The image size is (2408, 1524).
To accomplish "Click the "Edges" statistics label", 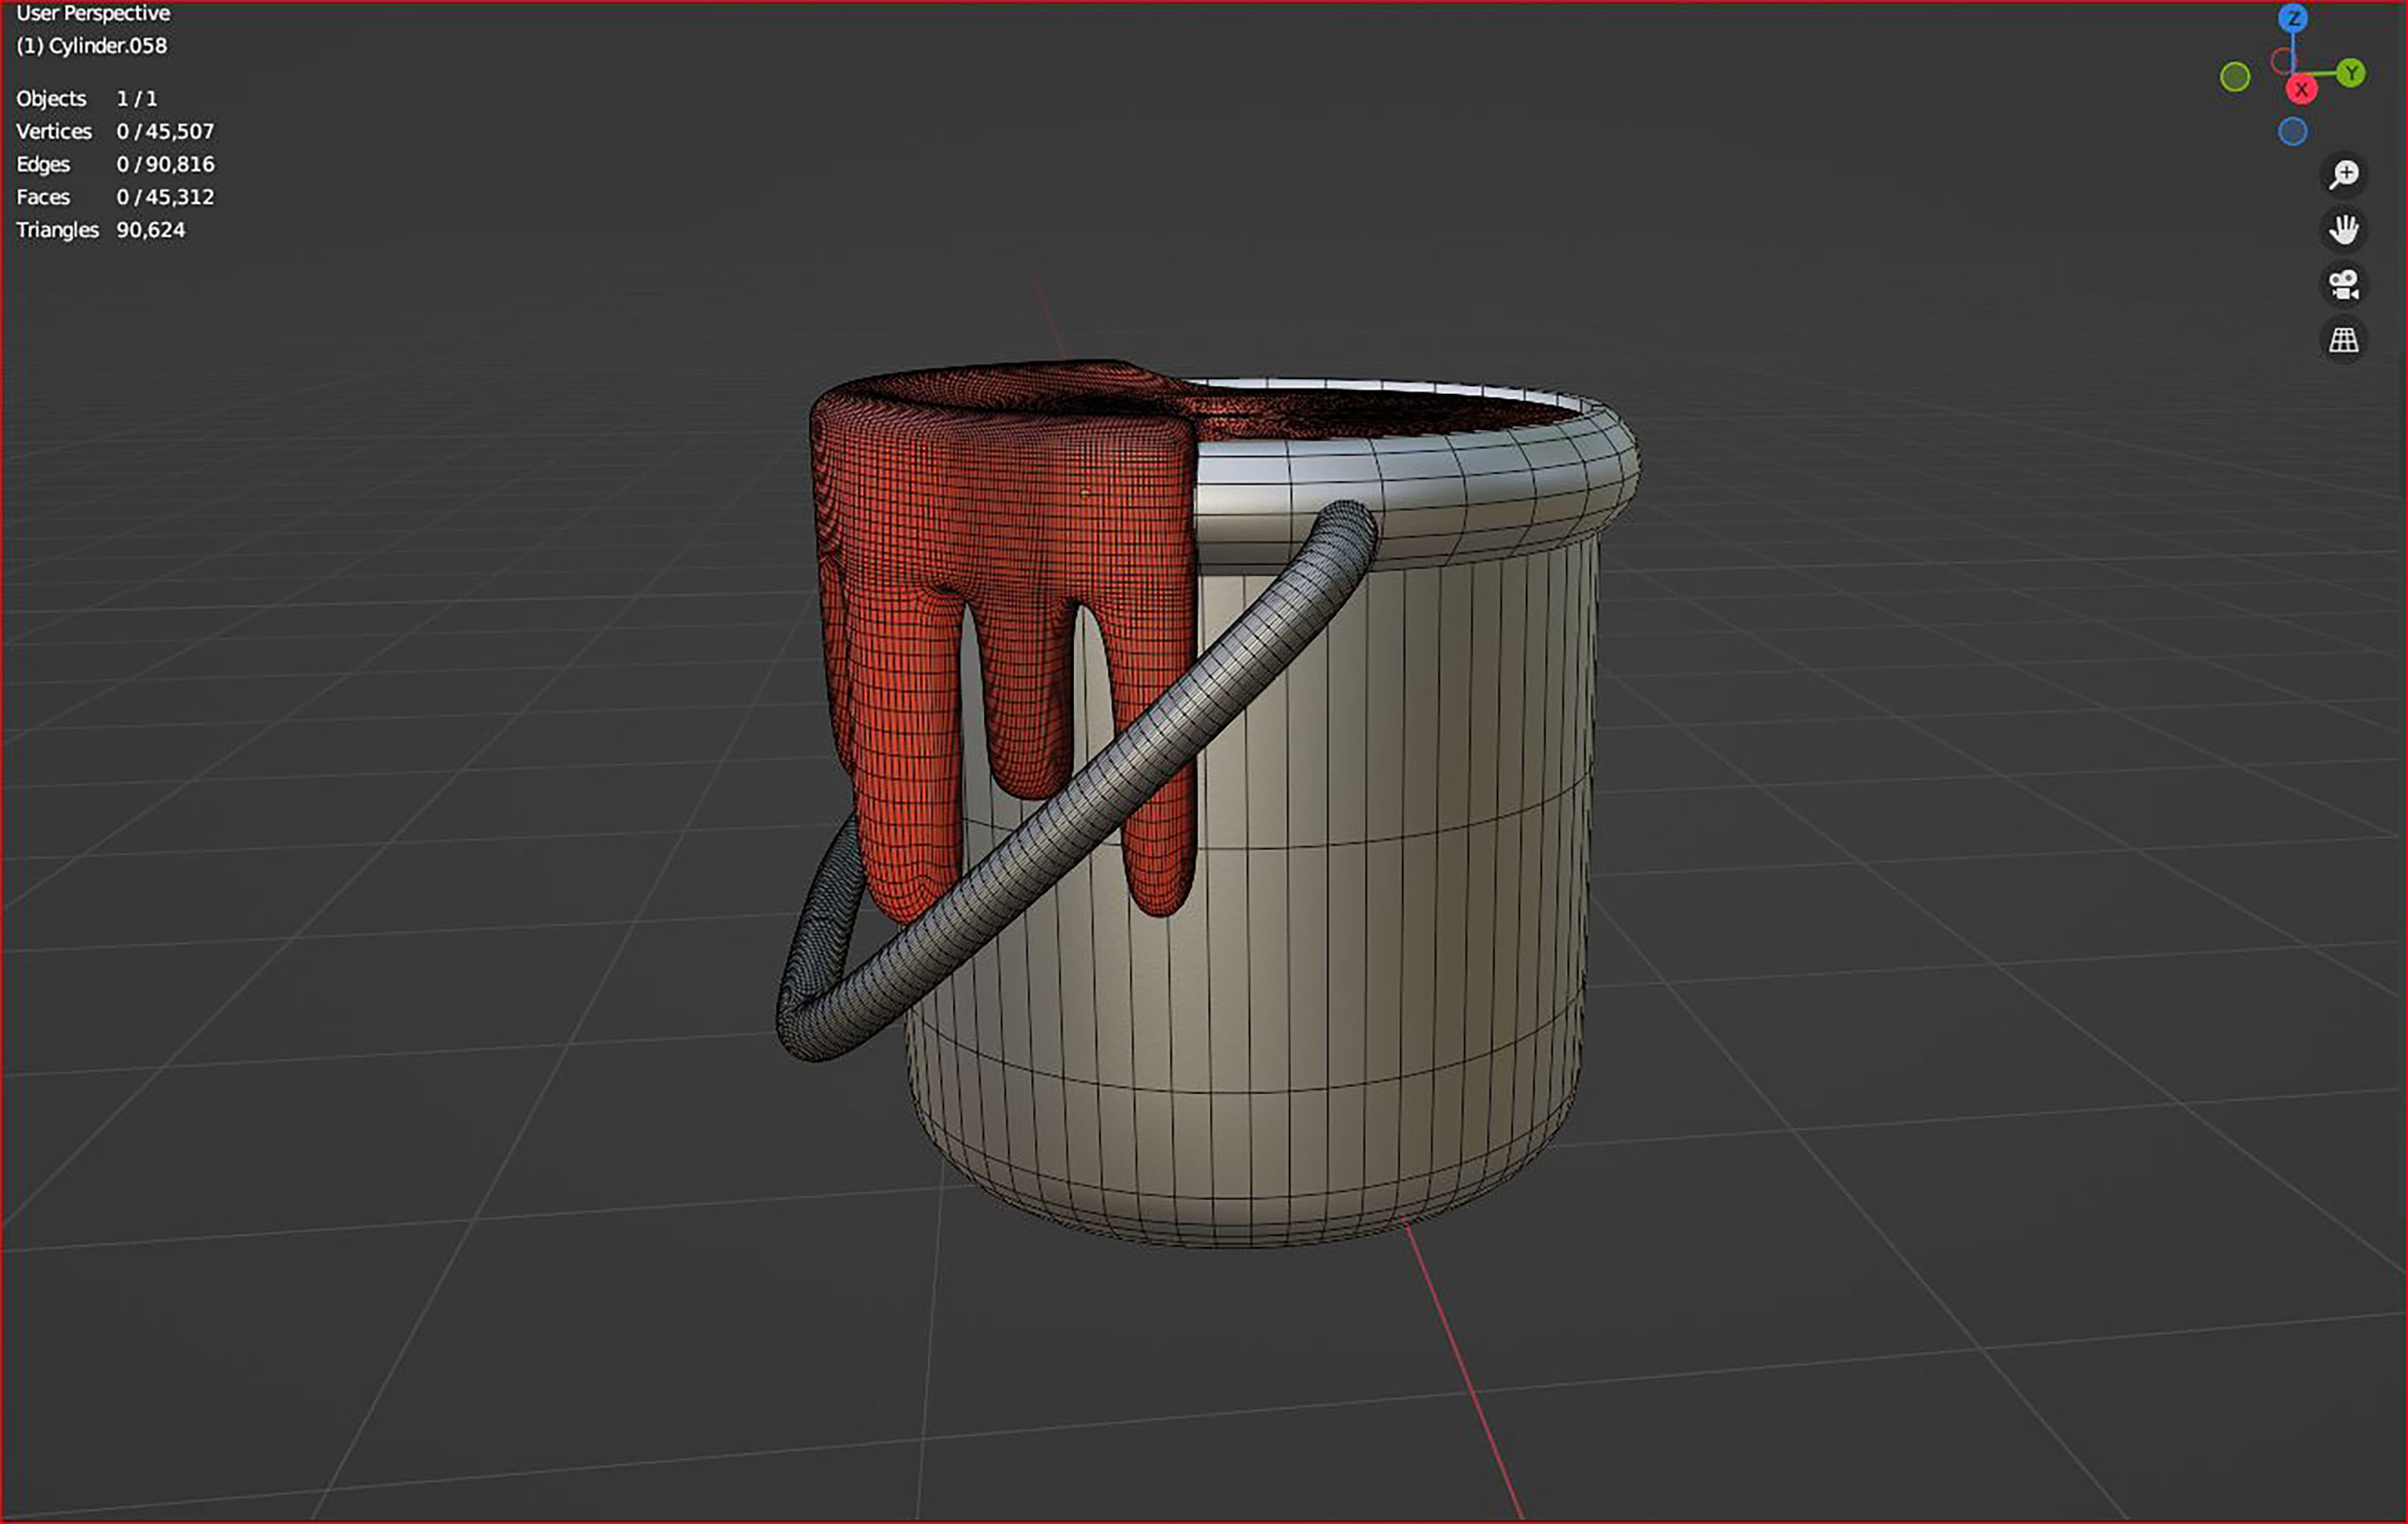I will tap(43, 164).
